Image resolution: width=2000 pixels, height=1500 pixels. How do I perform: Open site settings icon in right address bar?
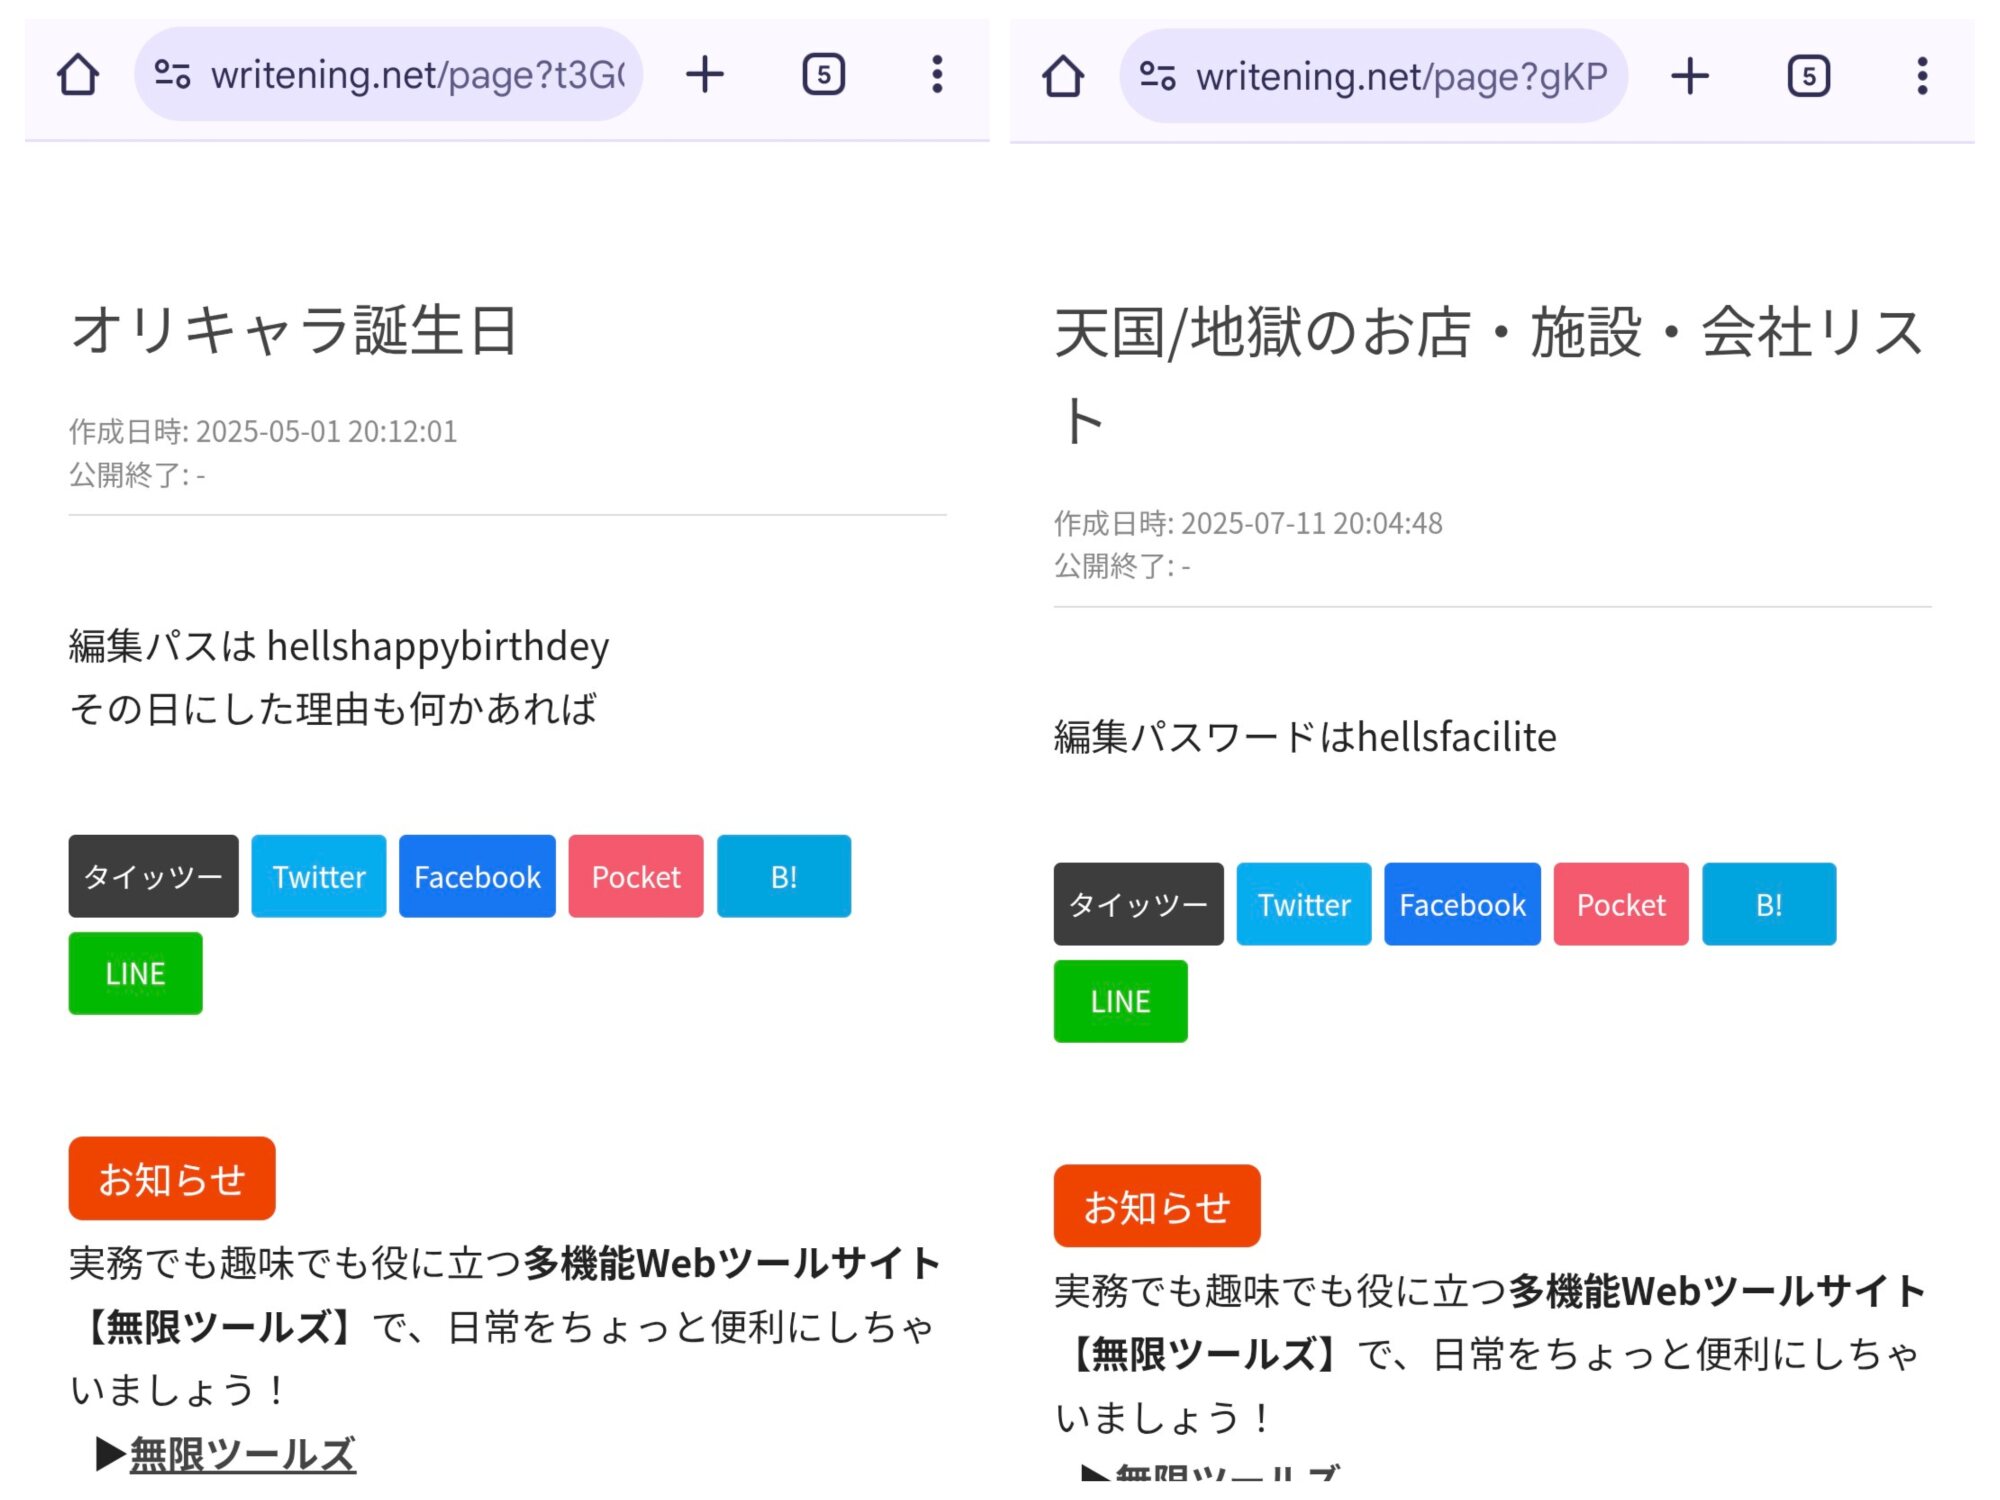click(1157, 77)
